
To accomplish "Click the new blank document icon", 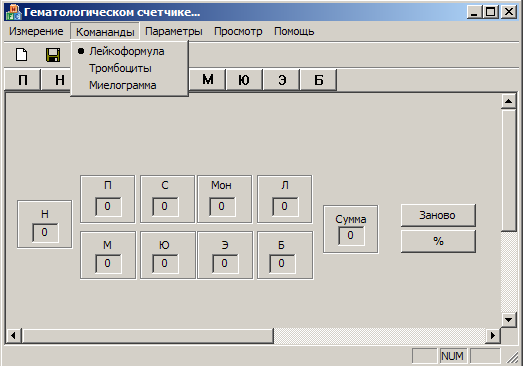I will point(22,54).
